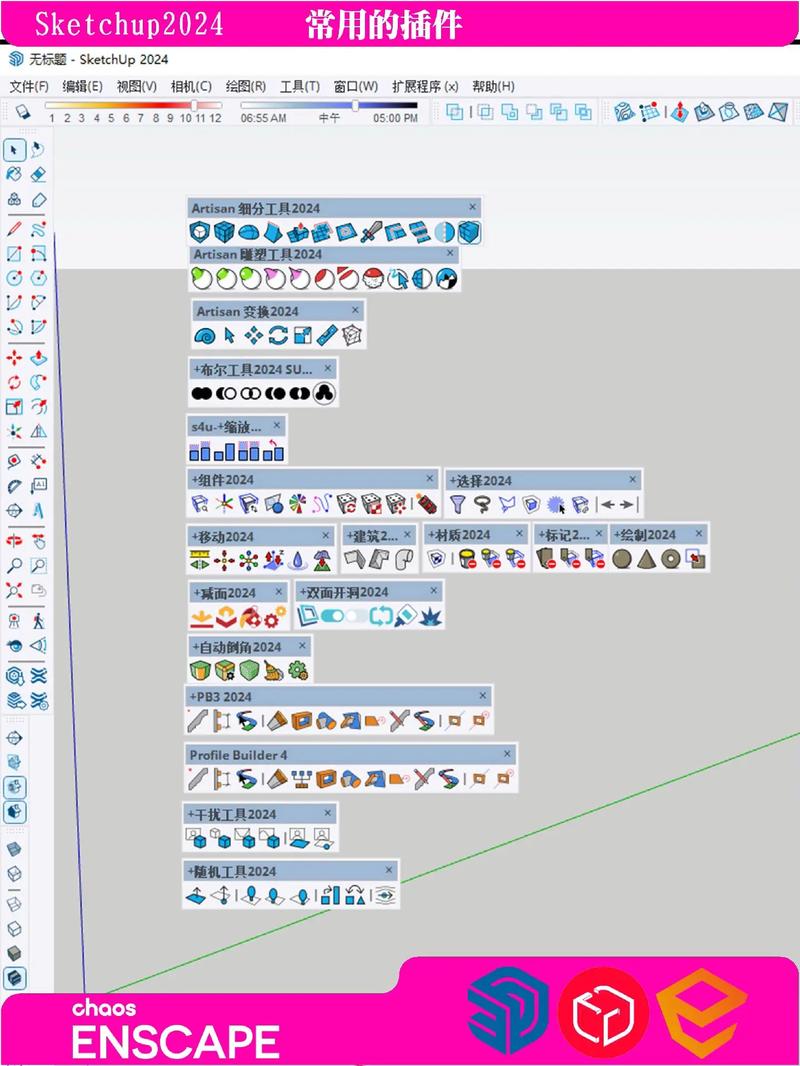800x1066 pixels.
Task: Click the dynamite icon in 组件2024 toolbar
Action: [x=427, y=504]
